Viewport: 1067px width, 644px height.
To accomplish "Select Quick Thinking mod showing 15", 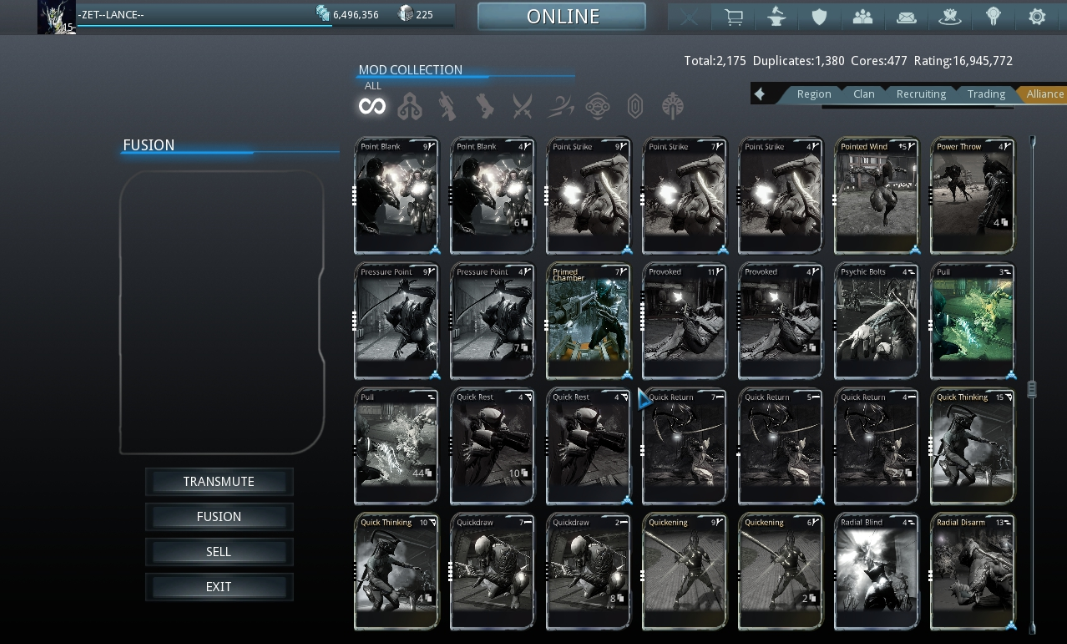I will 972,446.
